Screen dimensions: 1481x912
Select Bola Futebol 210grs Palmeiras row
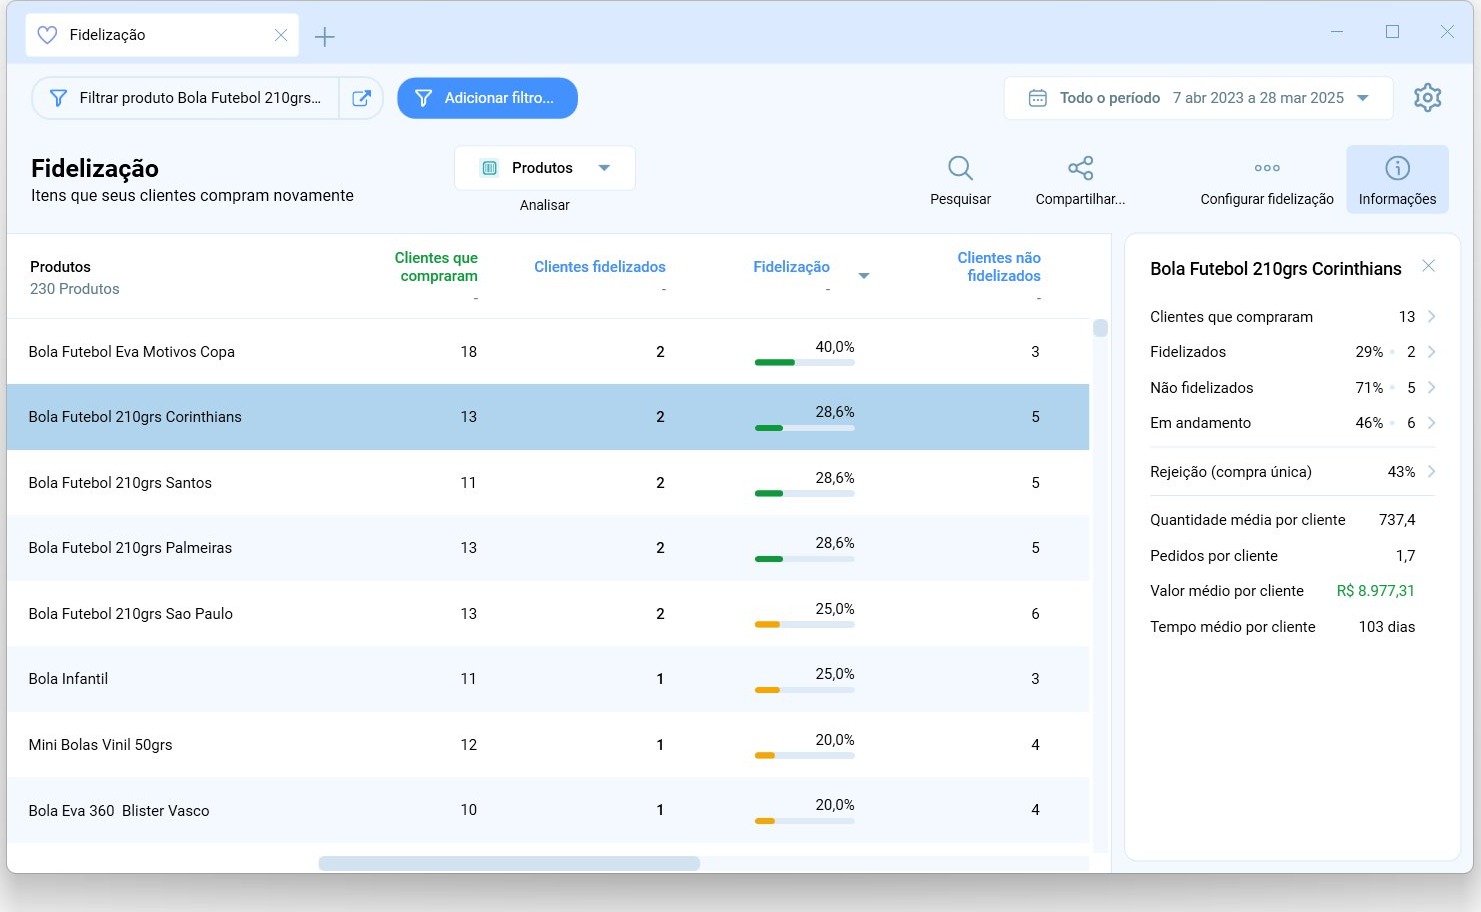pyautogui.click(x=548, y=548)
